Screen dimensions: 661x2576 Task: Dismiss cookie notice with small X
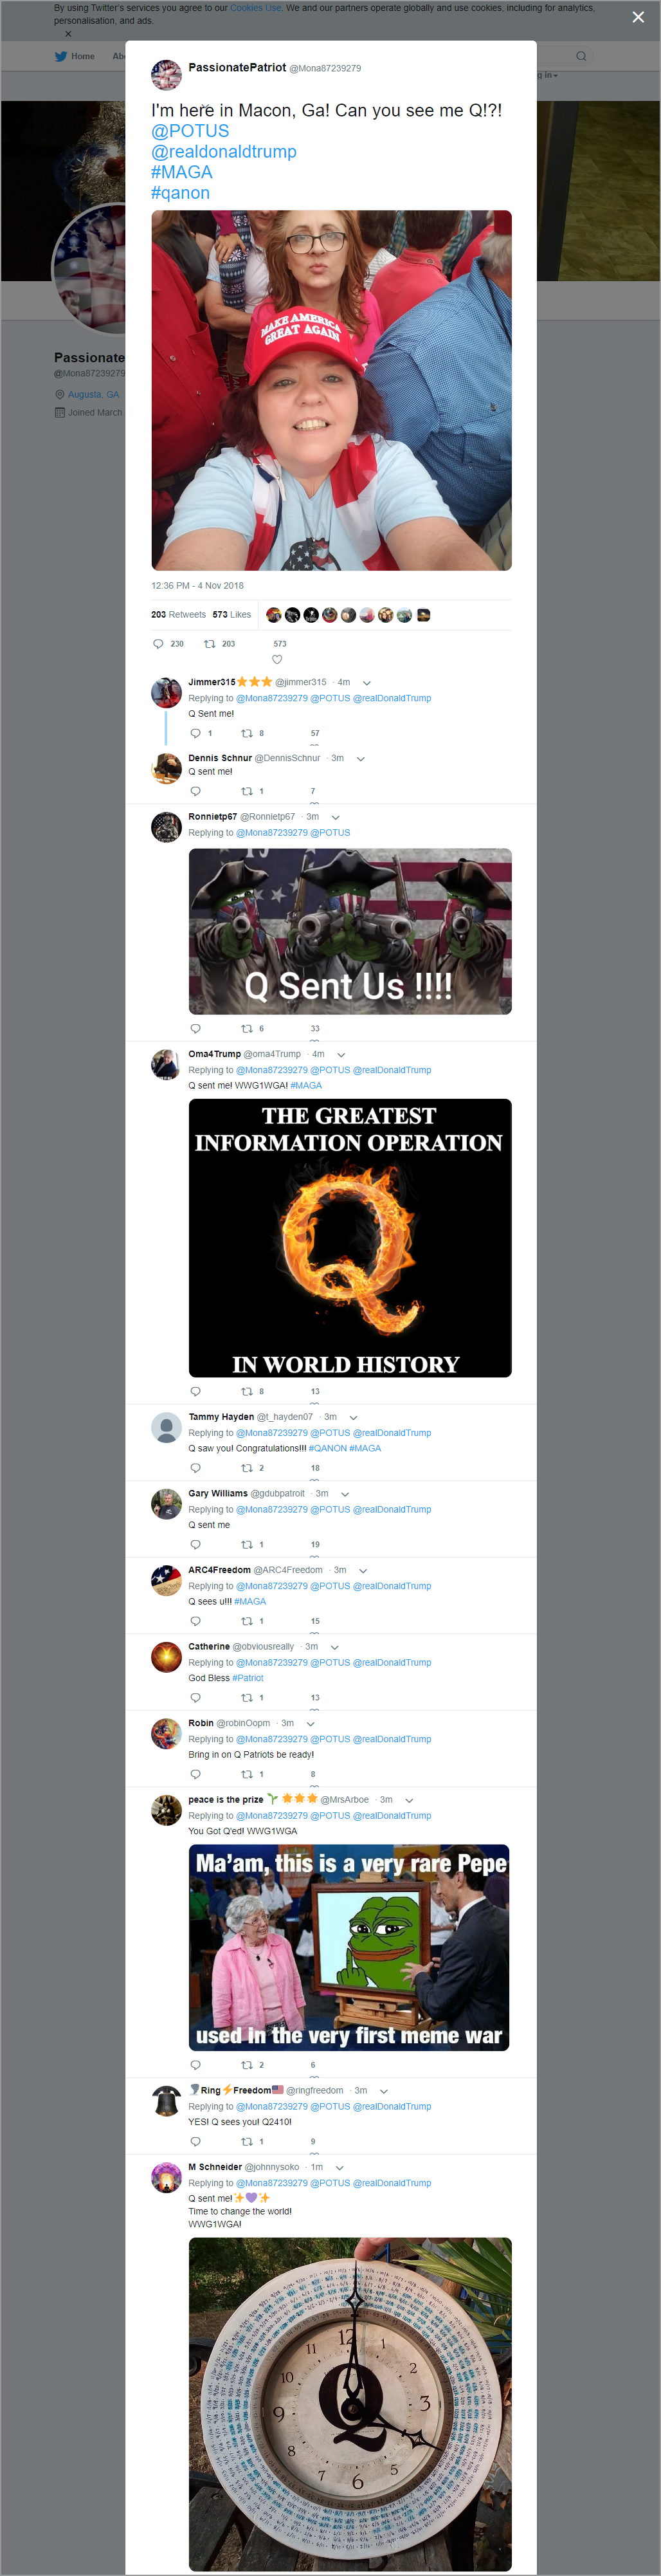68,34
